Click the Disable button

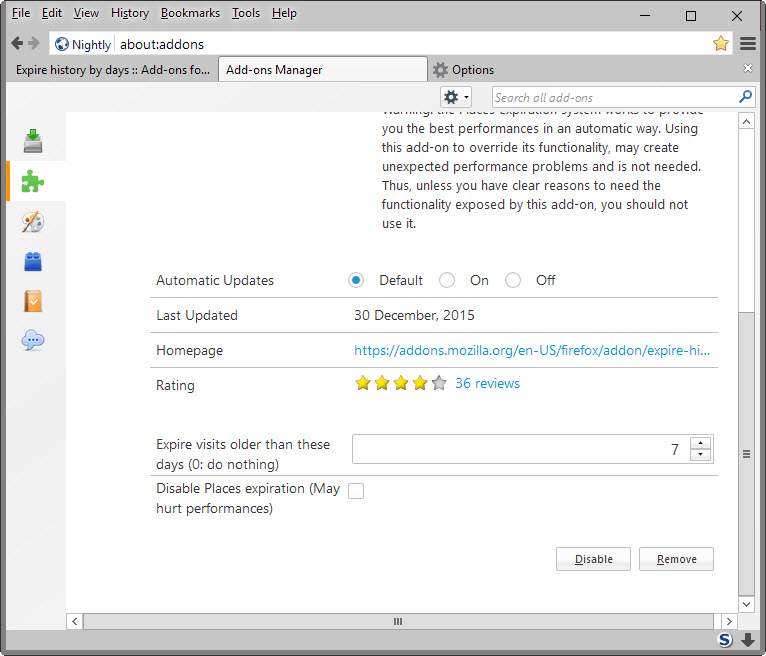click(593, 559)
